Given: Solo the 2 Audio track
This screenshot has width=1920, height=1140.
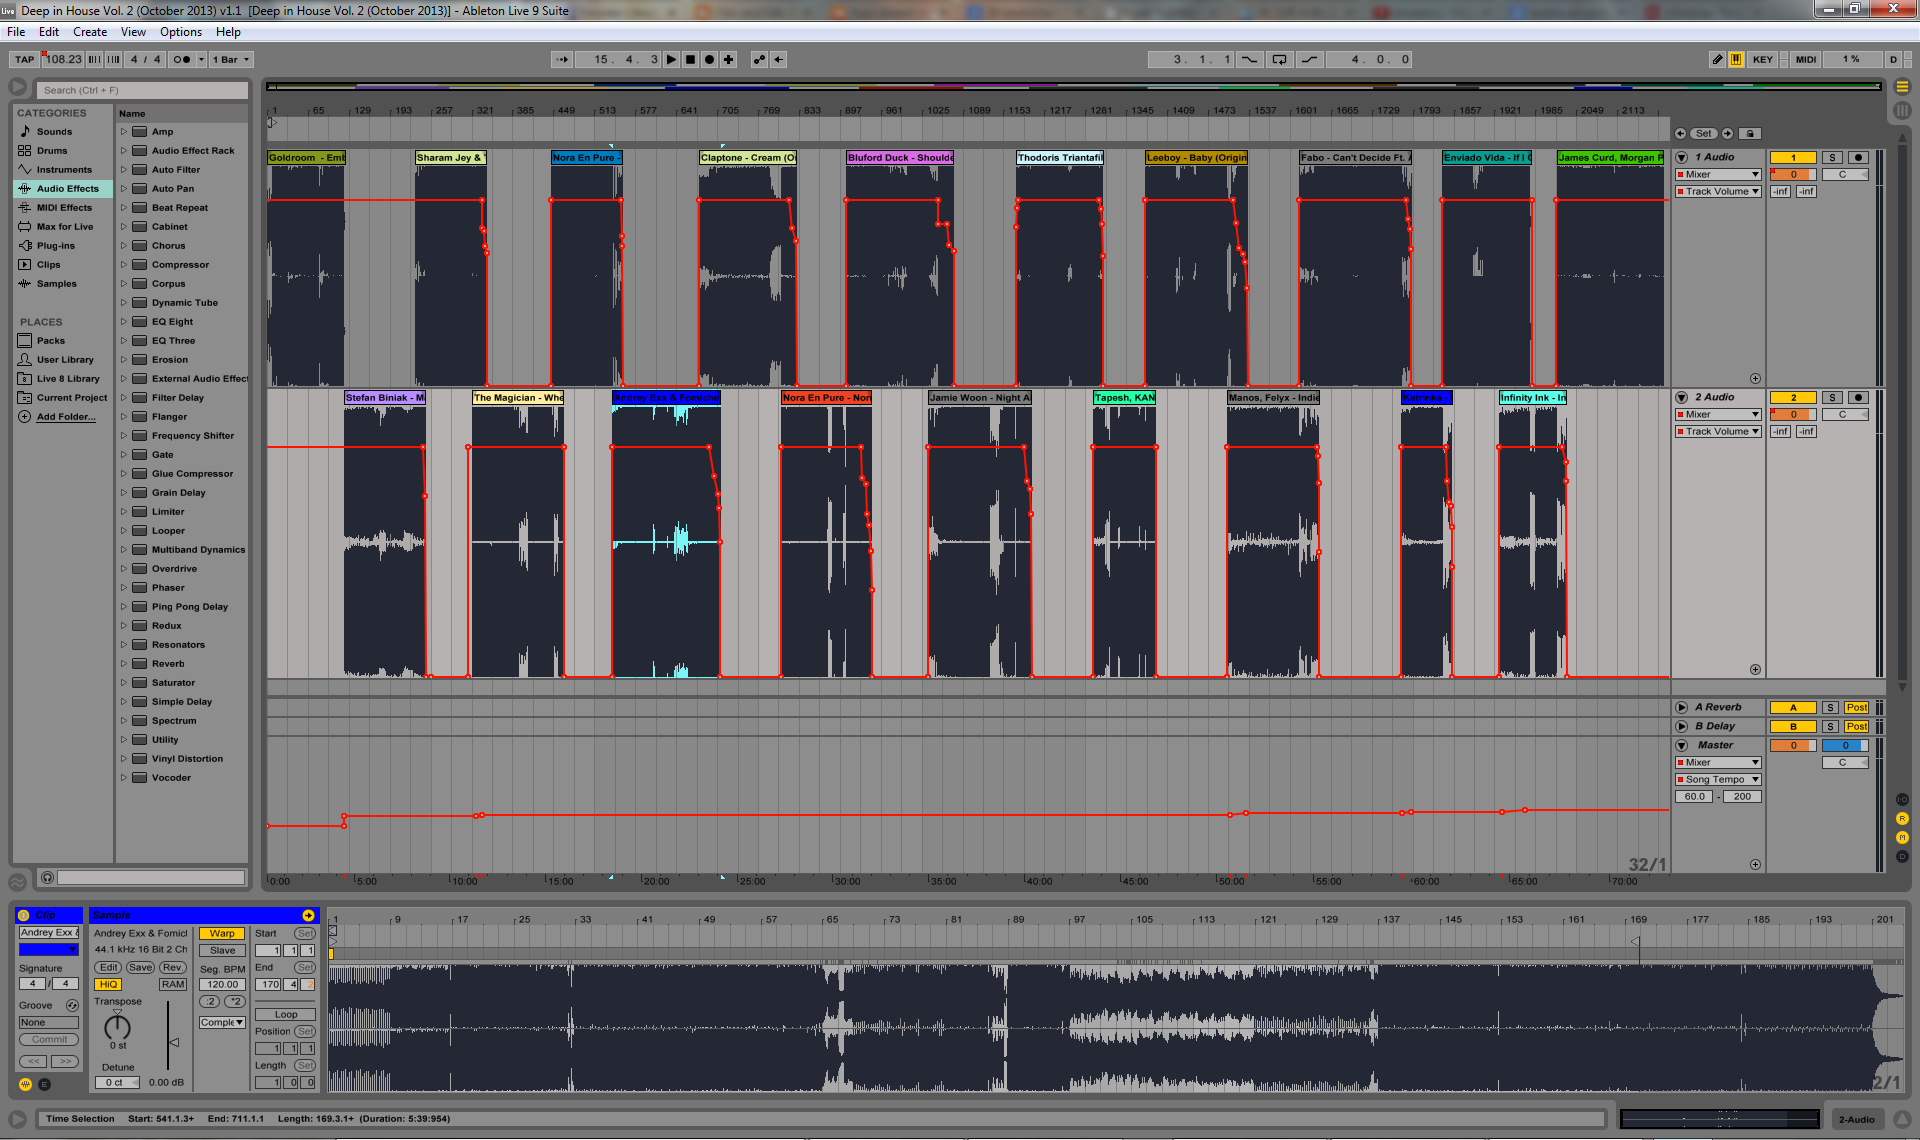Looking at the screenshot, I should (x=1832, y=398).
